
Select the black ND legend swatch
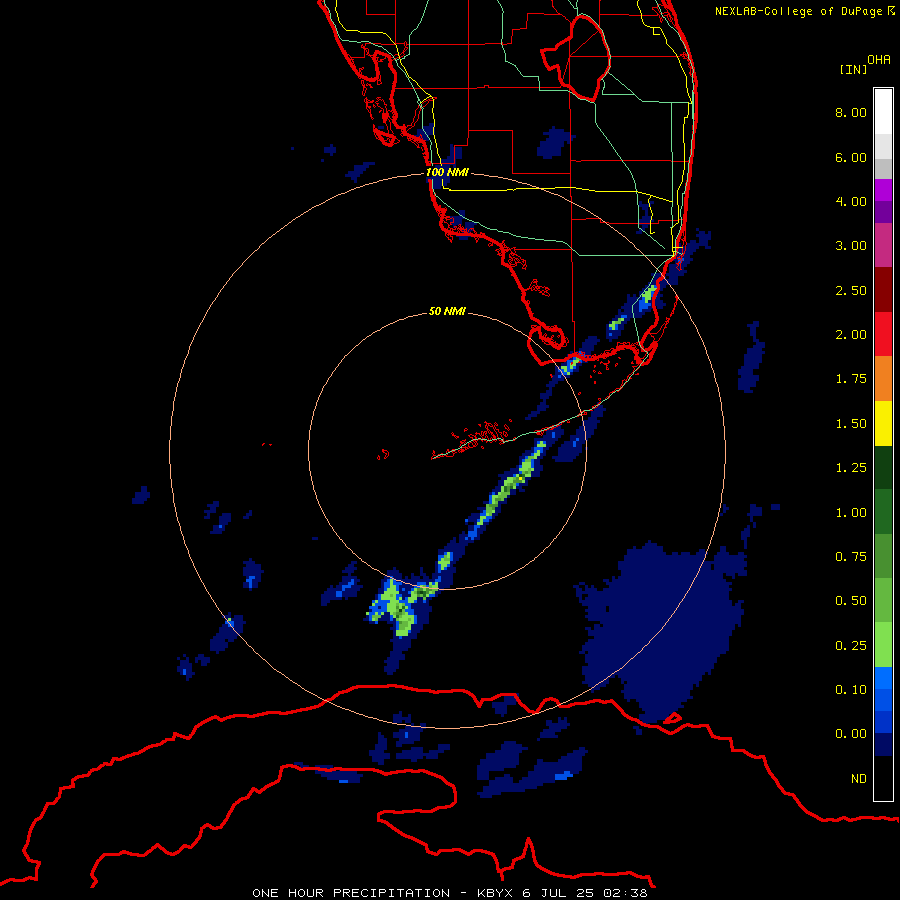pyautogui.click(x=883, y=778)
